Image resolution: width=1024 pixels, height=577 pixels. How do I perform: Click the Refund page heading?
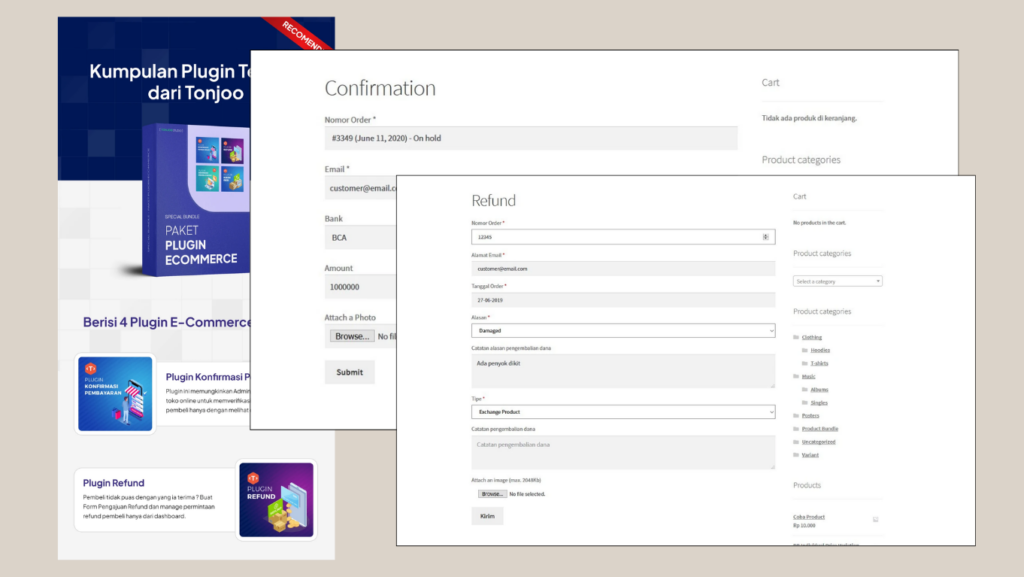click(494, 200)
